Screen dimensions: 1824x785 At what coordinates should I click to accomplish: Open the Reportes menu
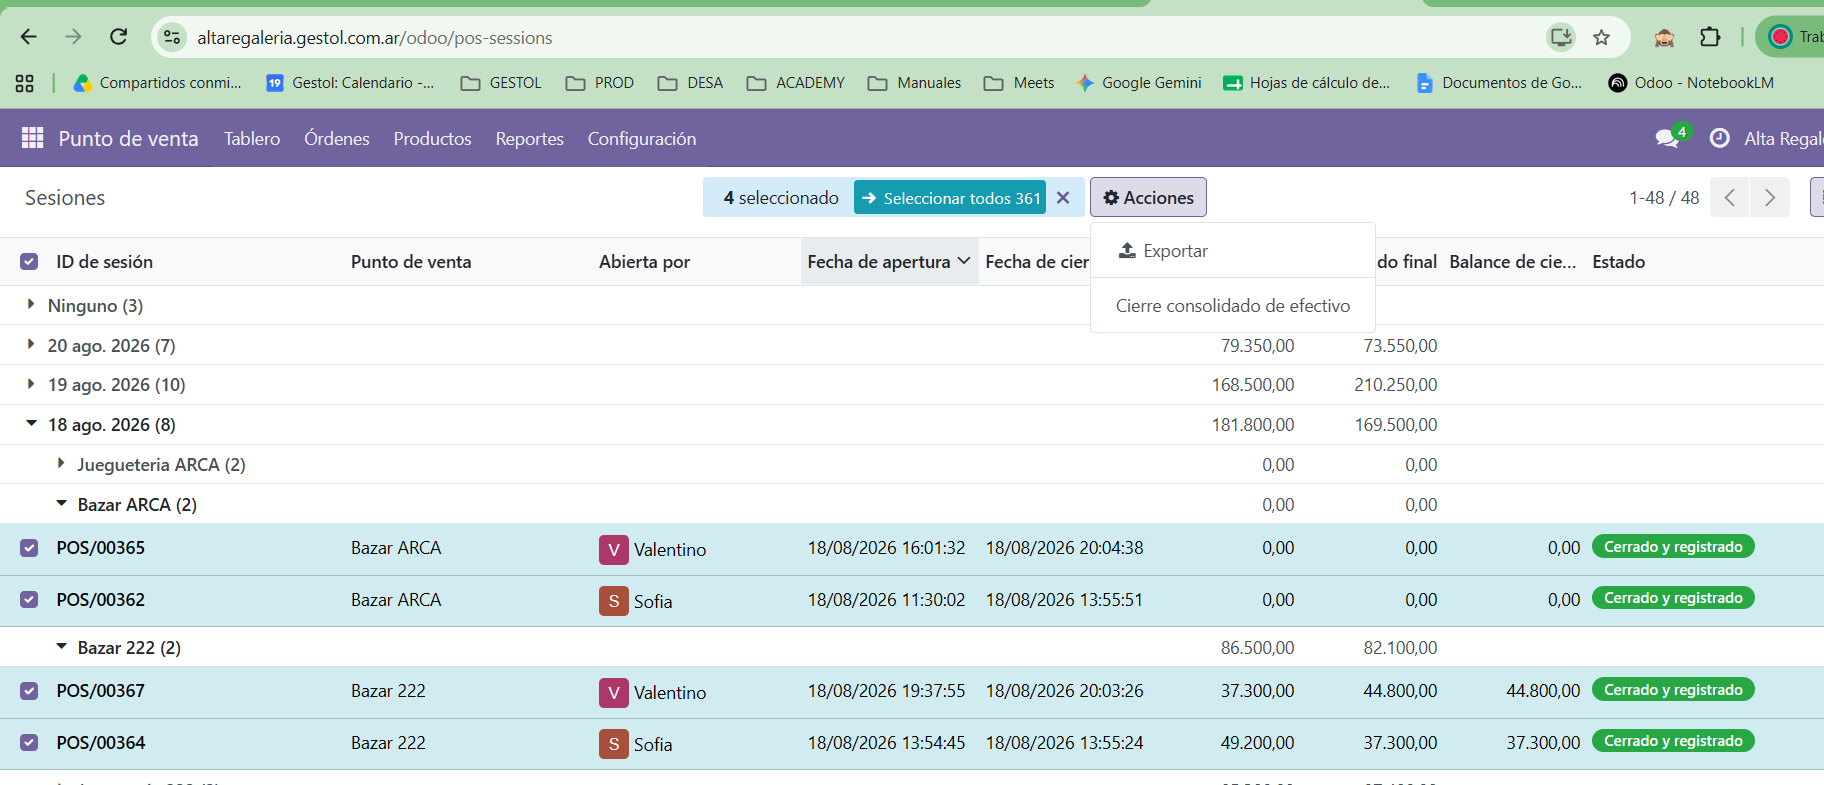click(529, 139)
